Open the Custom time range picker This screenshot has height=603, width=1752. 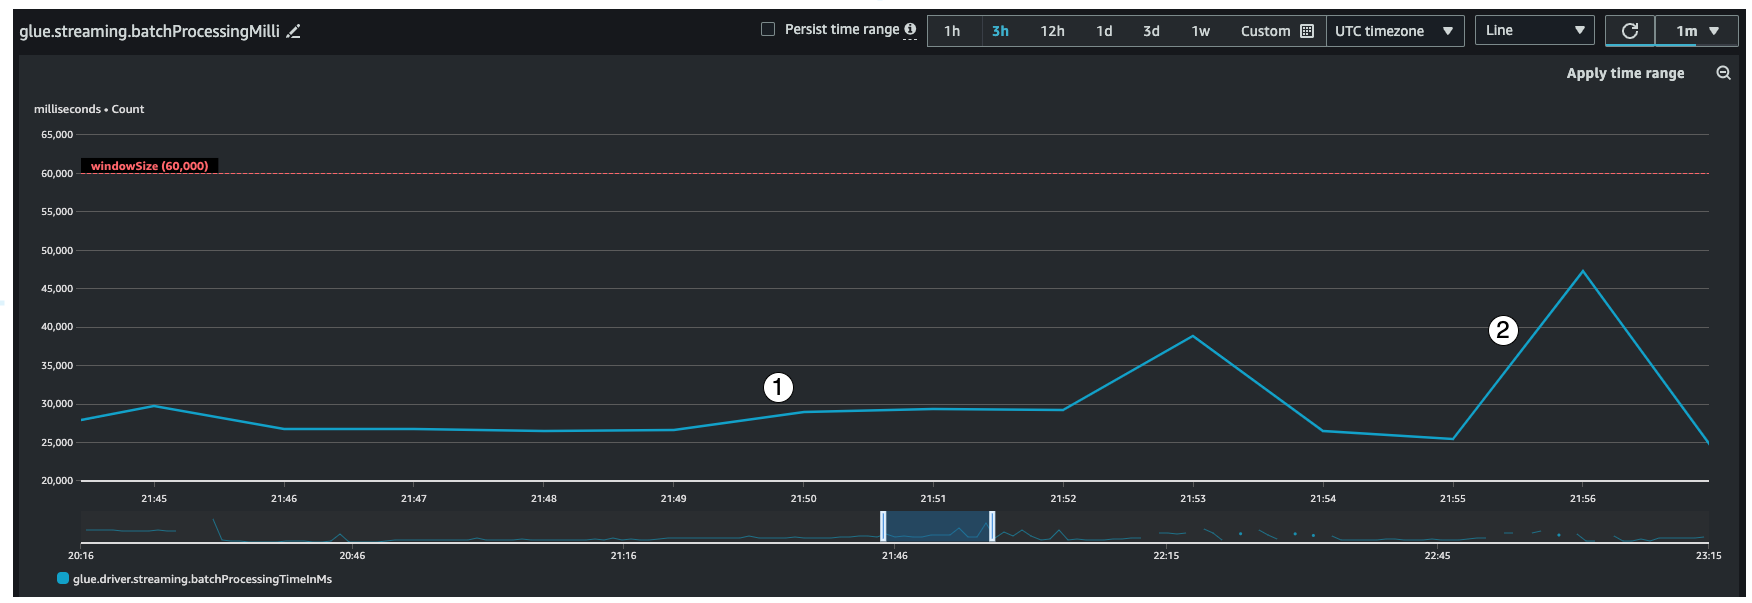(1265, 31)
